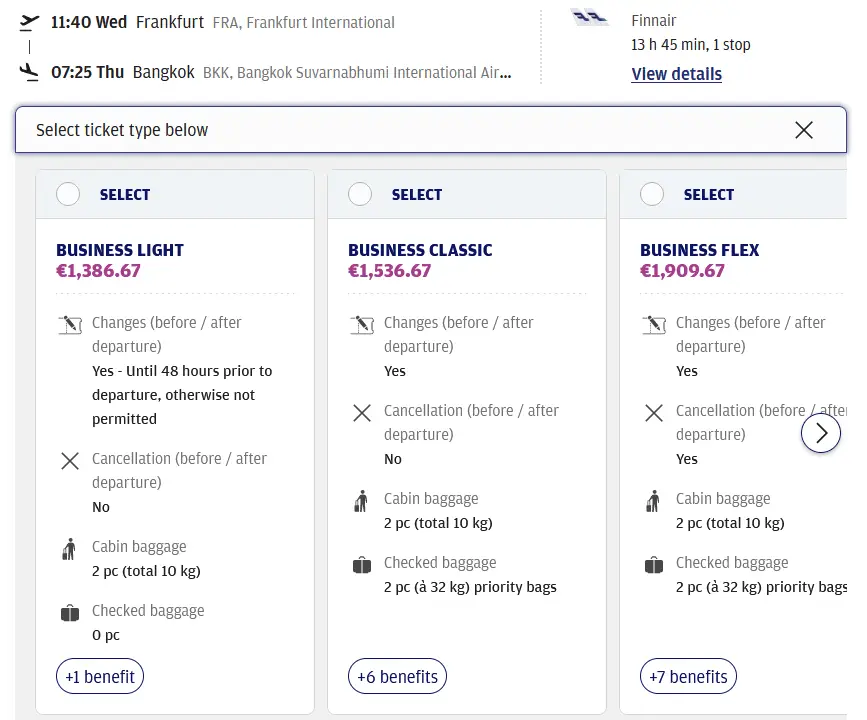The width and height of the screenshot is (867, 720).
Task: Click Business Light cancellation X icon
Action: [x=69, y=460]
